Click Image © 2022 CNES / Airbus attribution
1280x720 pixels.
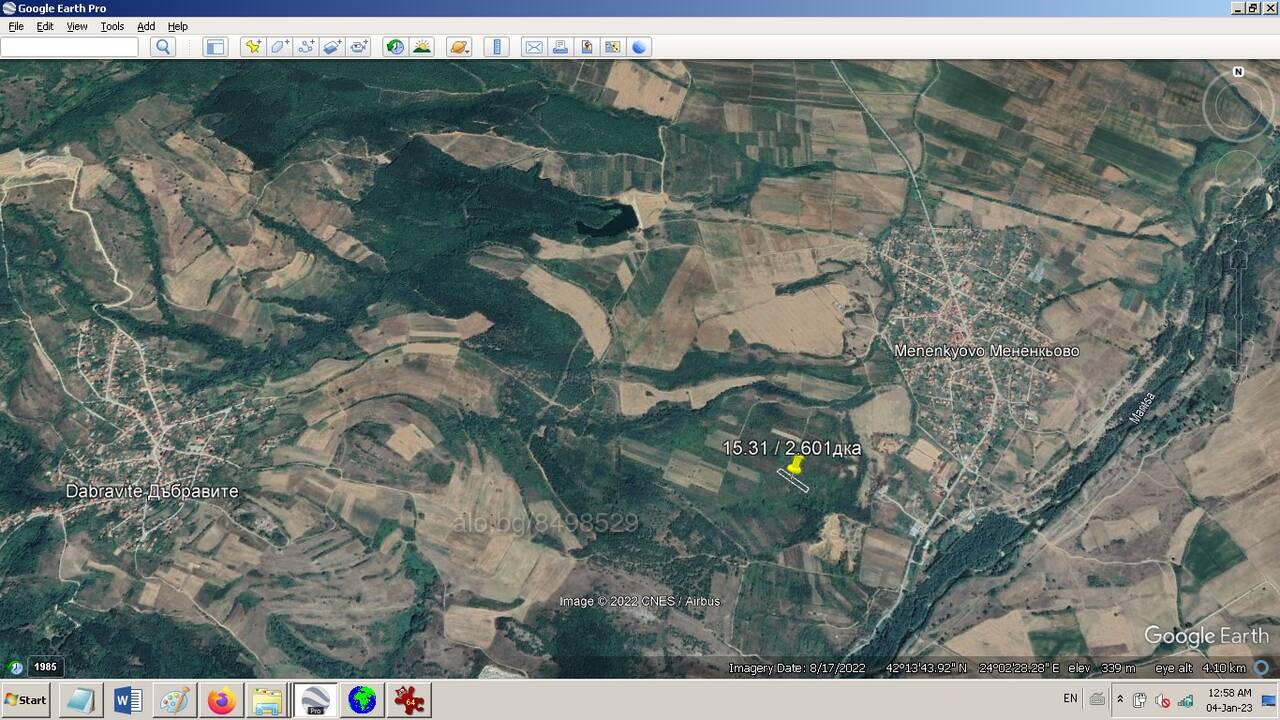(640, 601)
